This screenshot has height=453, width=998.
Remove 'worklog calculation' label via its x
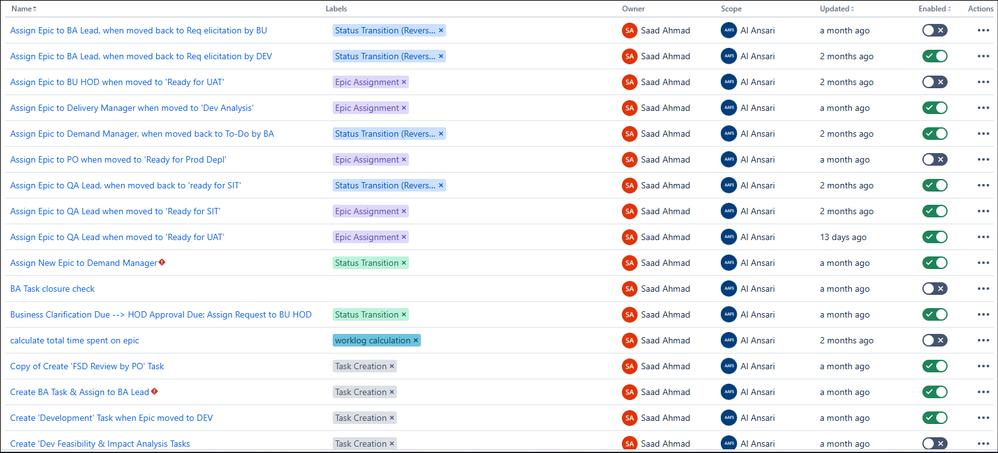point(416,340)
